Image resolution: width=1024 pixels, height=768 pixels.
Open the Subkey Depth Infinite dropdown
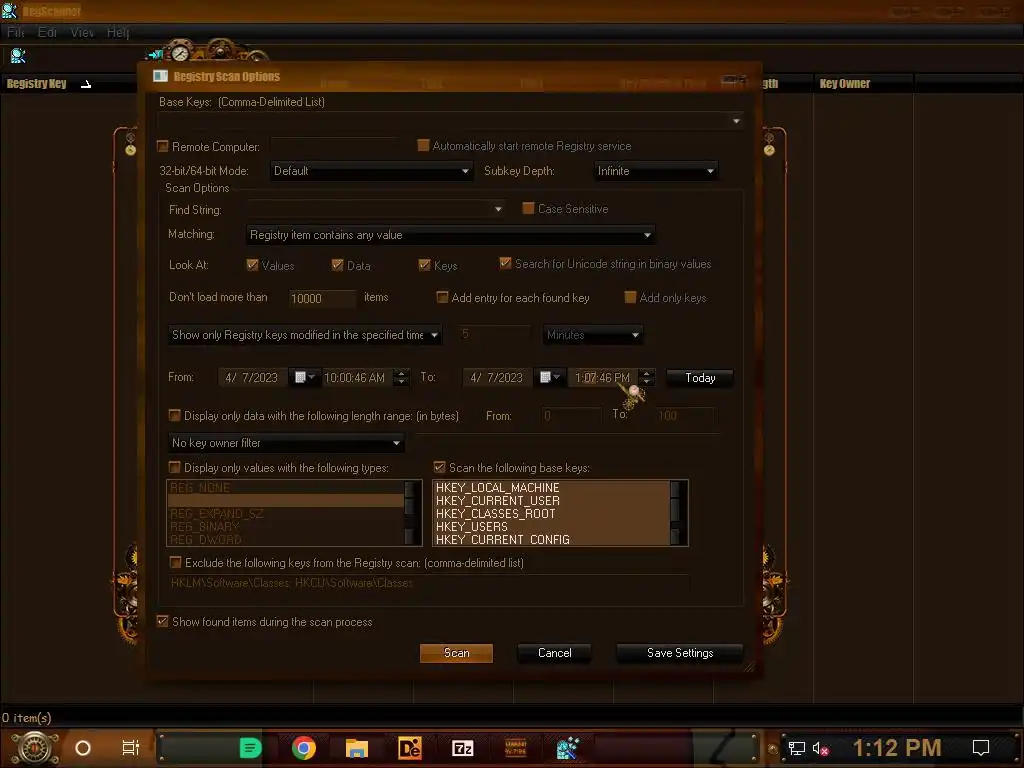(x=656, y=171)
